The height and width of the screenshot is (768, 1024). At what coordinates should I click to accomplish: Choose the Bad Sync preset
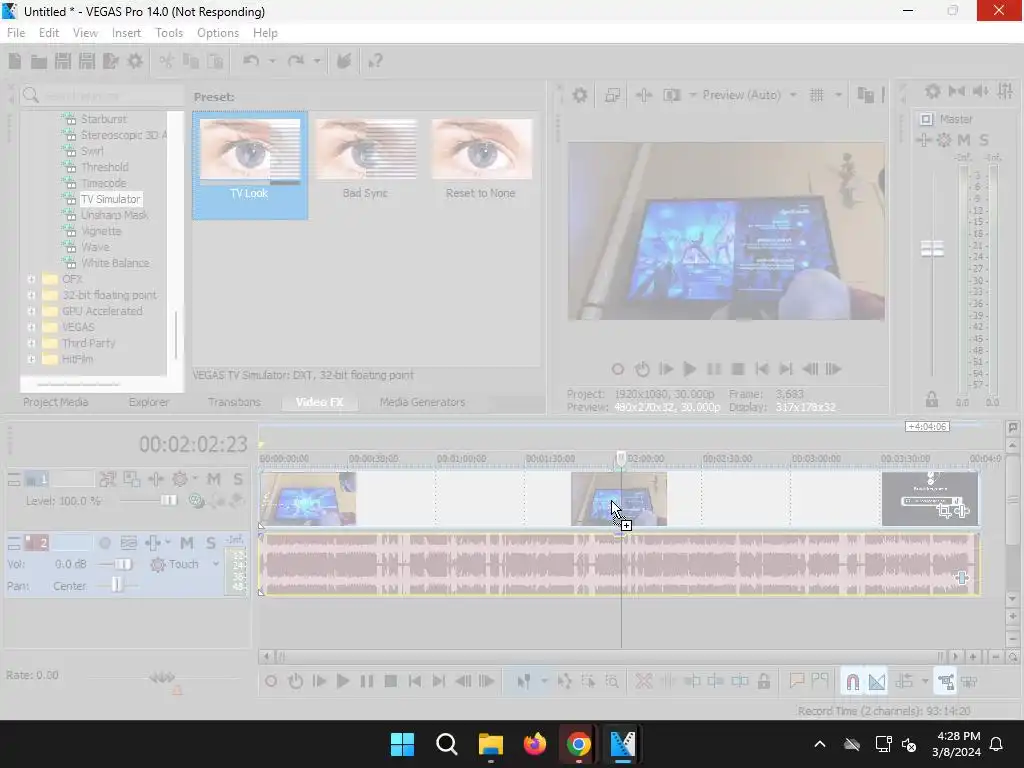pyautogui.click(x=365, y=159)
